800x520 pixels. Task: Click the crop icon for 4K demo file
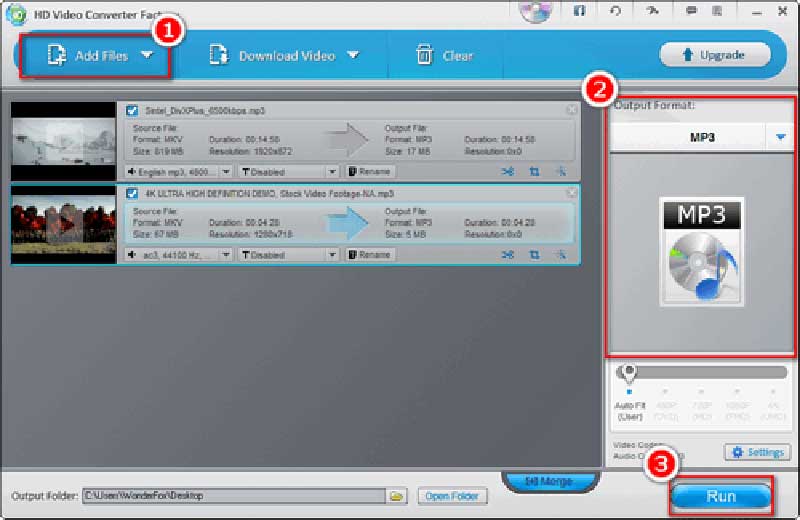tap(534, 254)
